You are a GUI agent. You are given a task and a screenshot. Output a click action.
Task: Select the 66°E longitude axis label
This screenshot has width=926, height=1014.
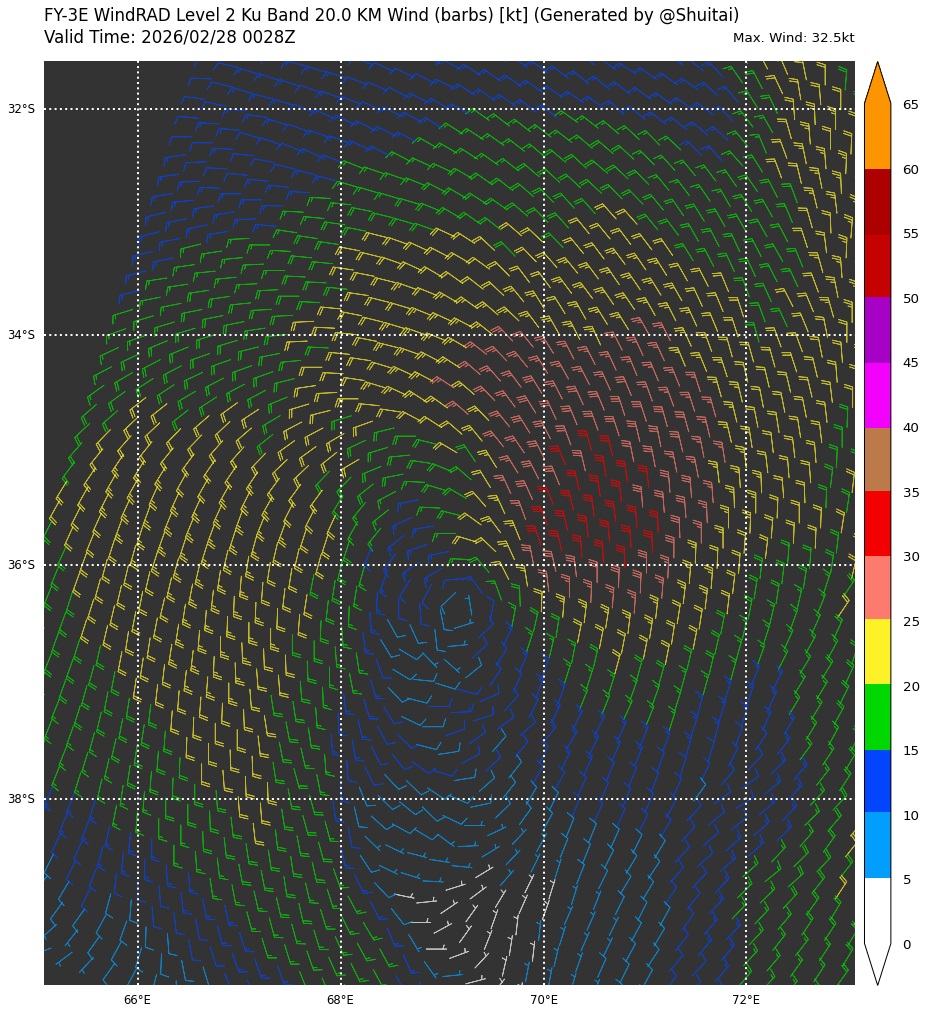coord(138,1000)
